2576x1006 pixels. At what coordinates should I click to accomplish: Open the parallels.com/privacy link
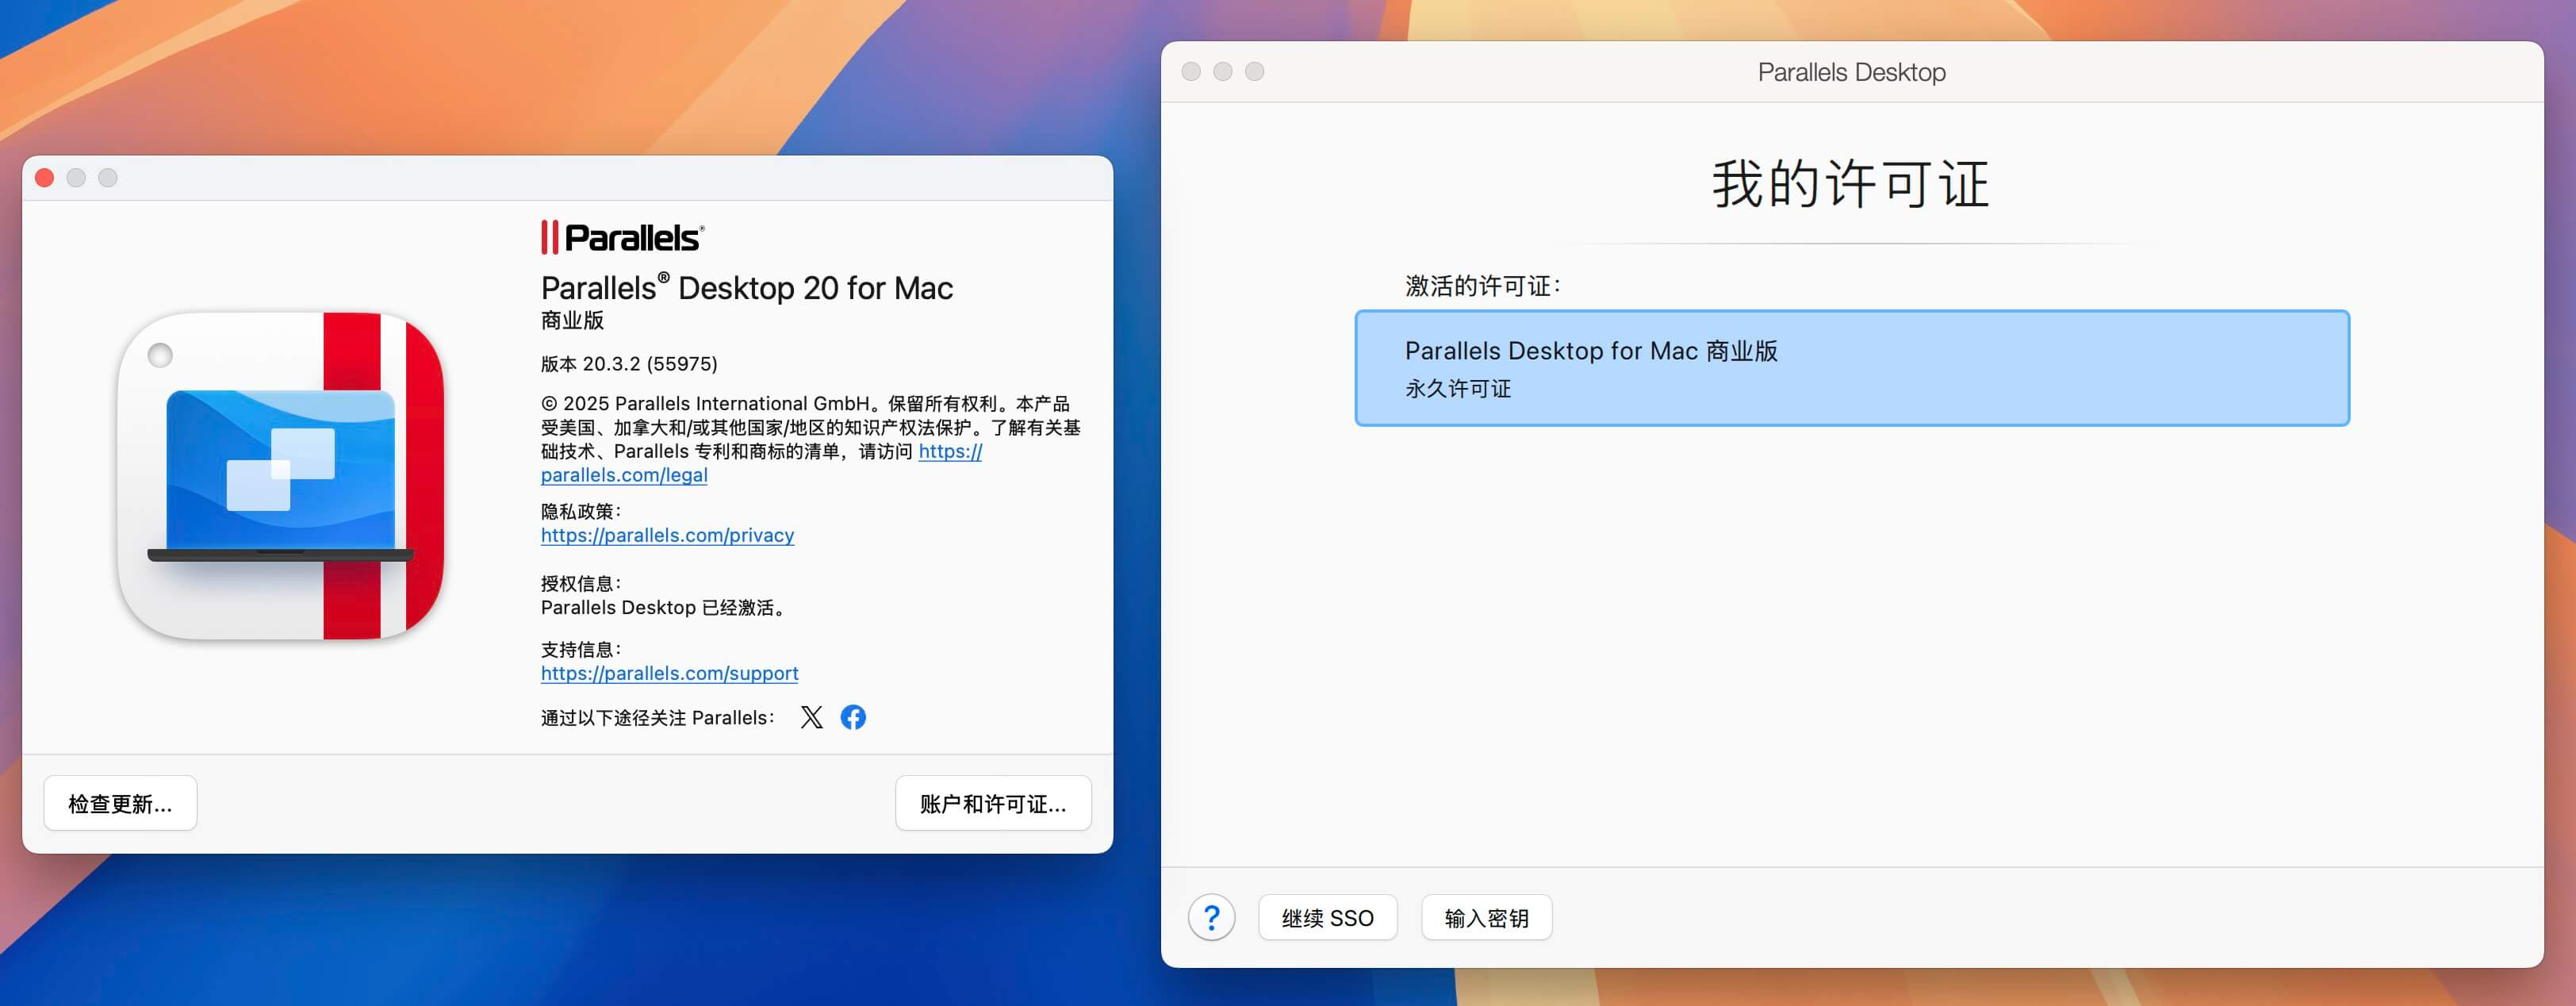point(667,535)
